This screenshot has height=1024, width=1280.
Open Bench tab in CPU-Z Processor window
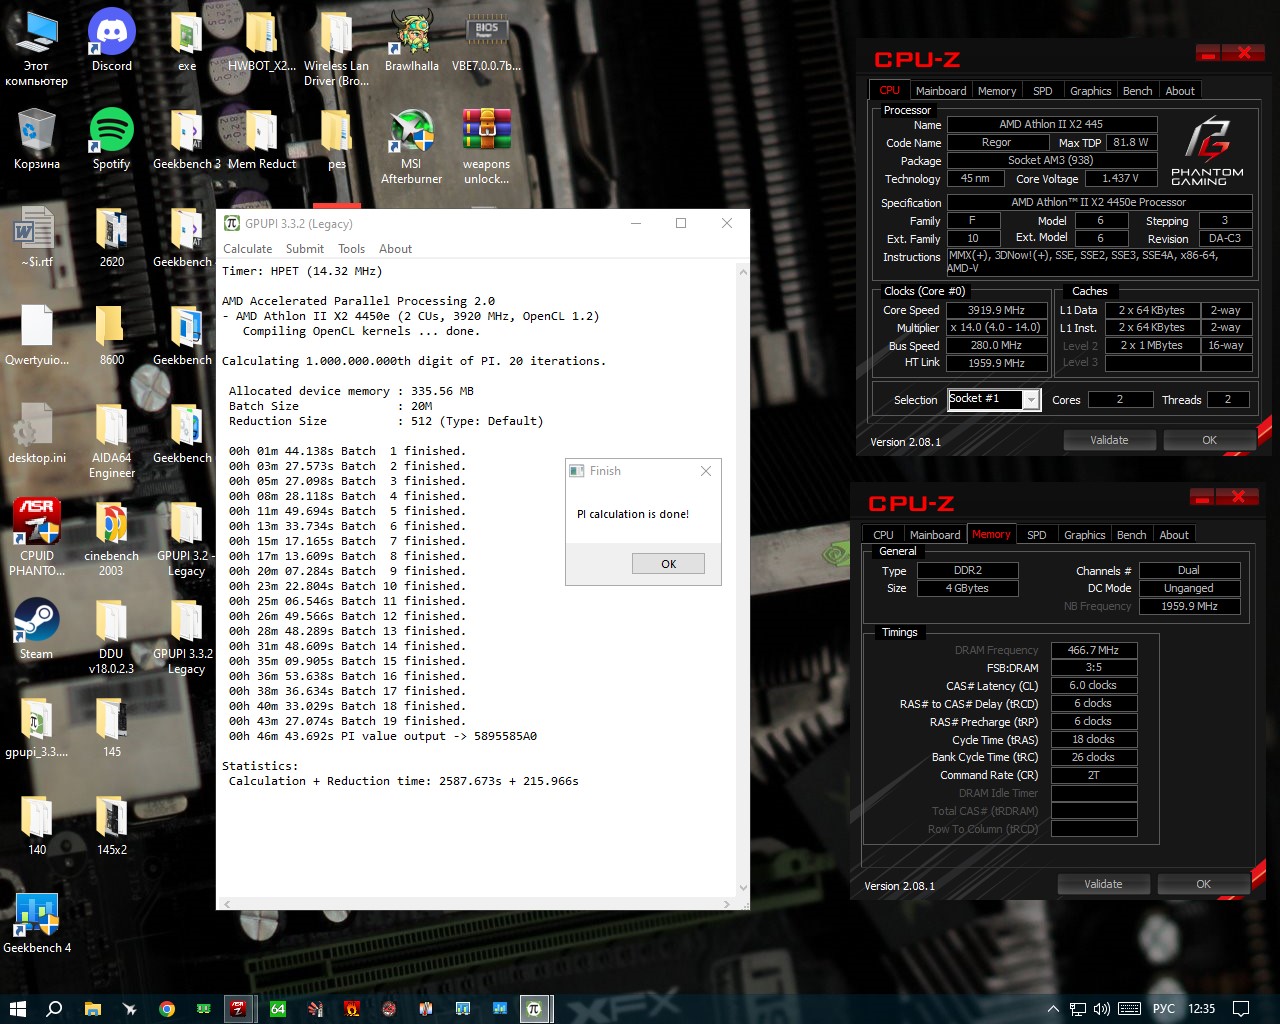click(x=1137, y=91)
